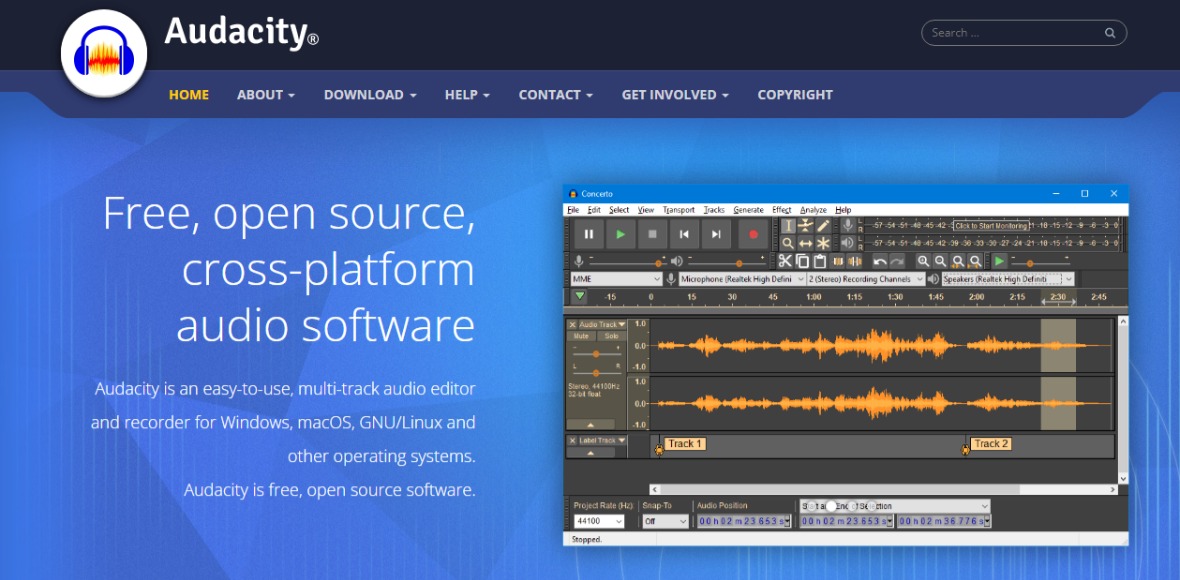The image size is (1180, 580).
Task: Click the small green Play-at-Speed button
Action: (x=999, y=261)
